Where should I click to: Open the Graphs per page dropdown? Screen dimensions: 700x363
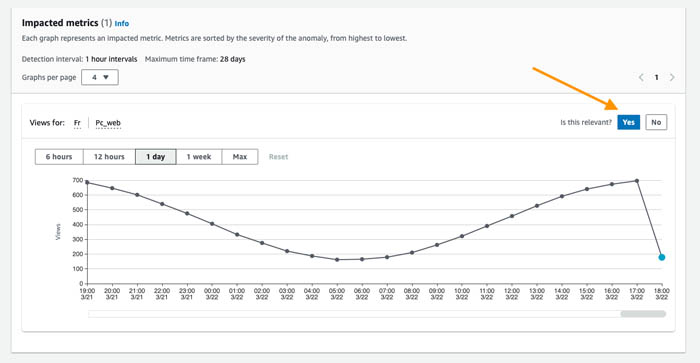(100, 77)
